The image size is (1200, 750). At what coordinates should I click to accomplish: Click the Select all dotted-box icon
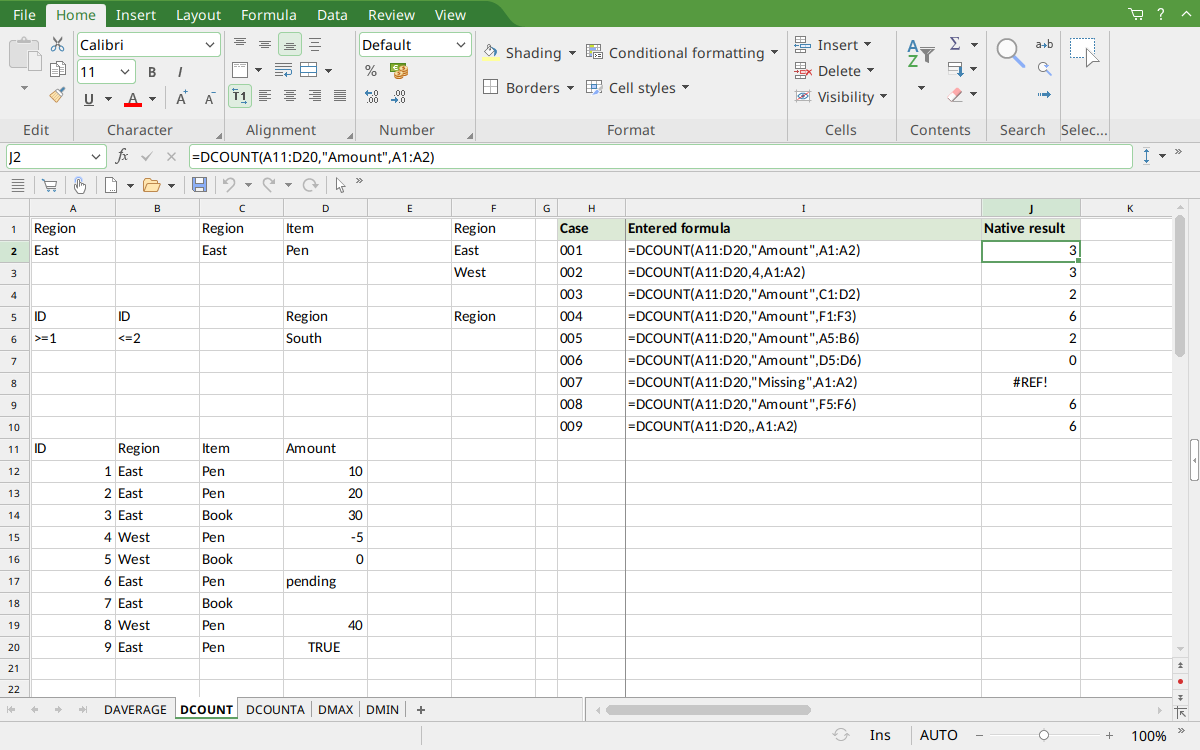(1084, 52)
